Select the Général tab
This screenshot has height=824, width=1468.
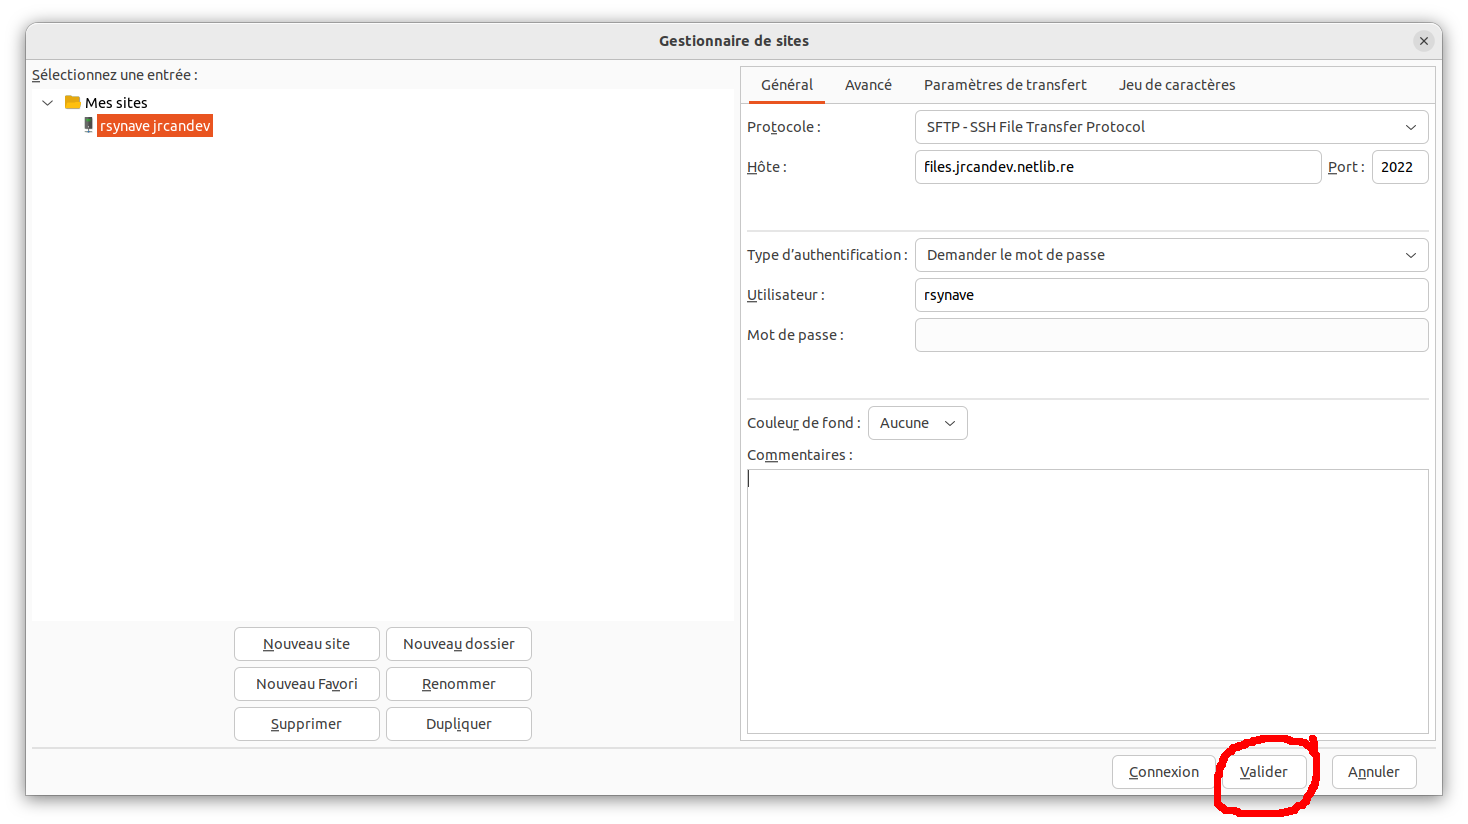click(786, 85)
